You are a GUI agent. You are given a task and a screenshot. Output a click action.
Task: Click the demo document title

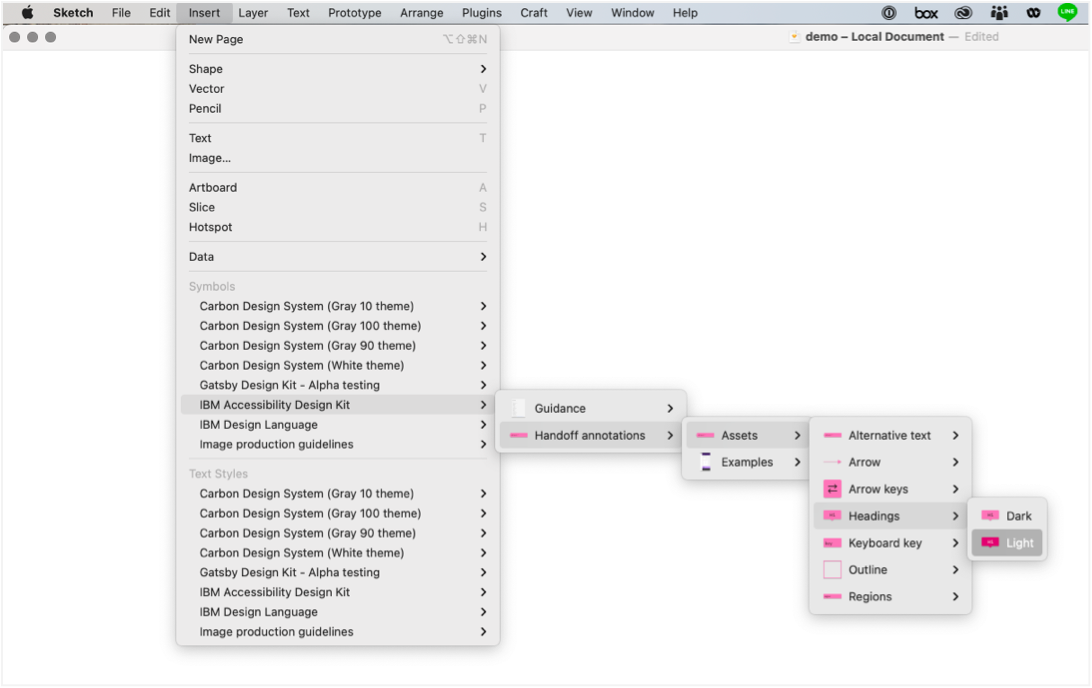(x=874, y=37)
